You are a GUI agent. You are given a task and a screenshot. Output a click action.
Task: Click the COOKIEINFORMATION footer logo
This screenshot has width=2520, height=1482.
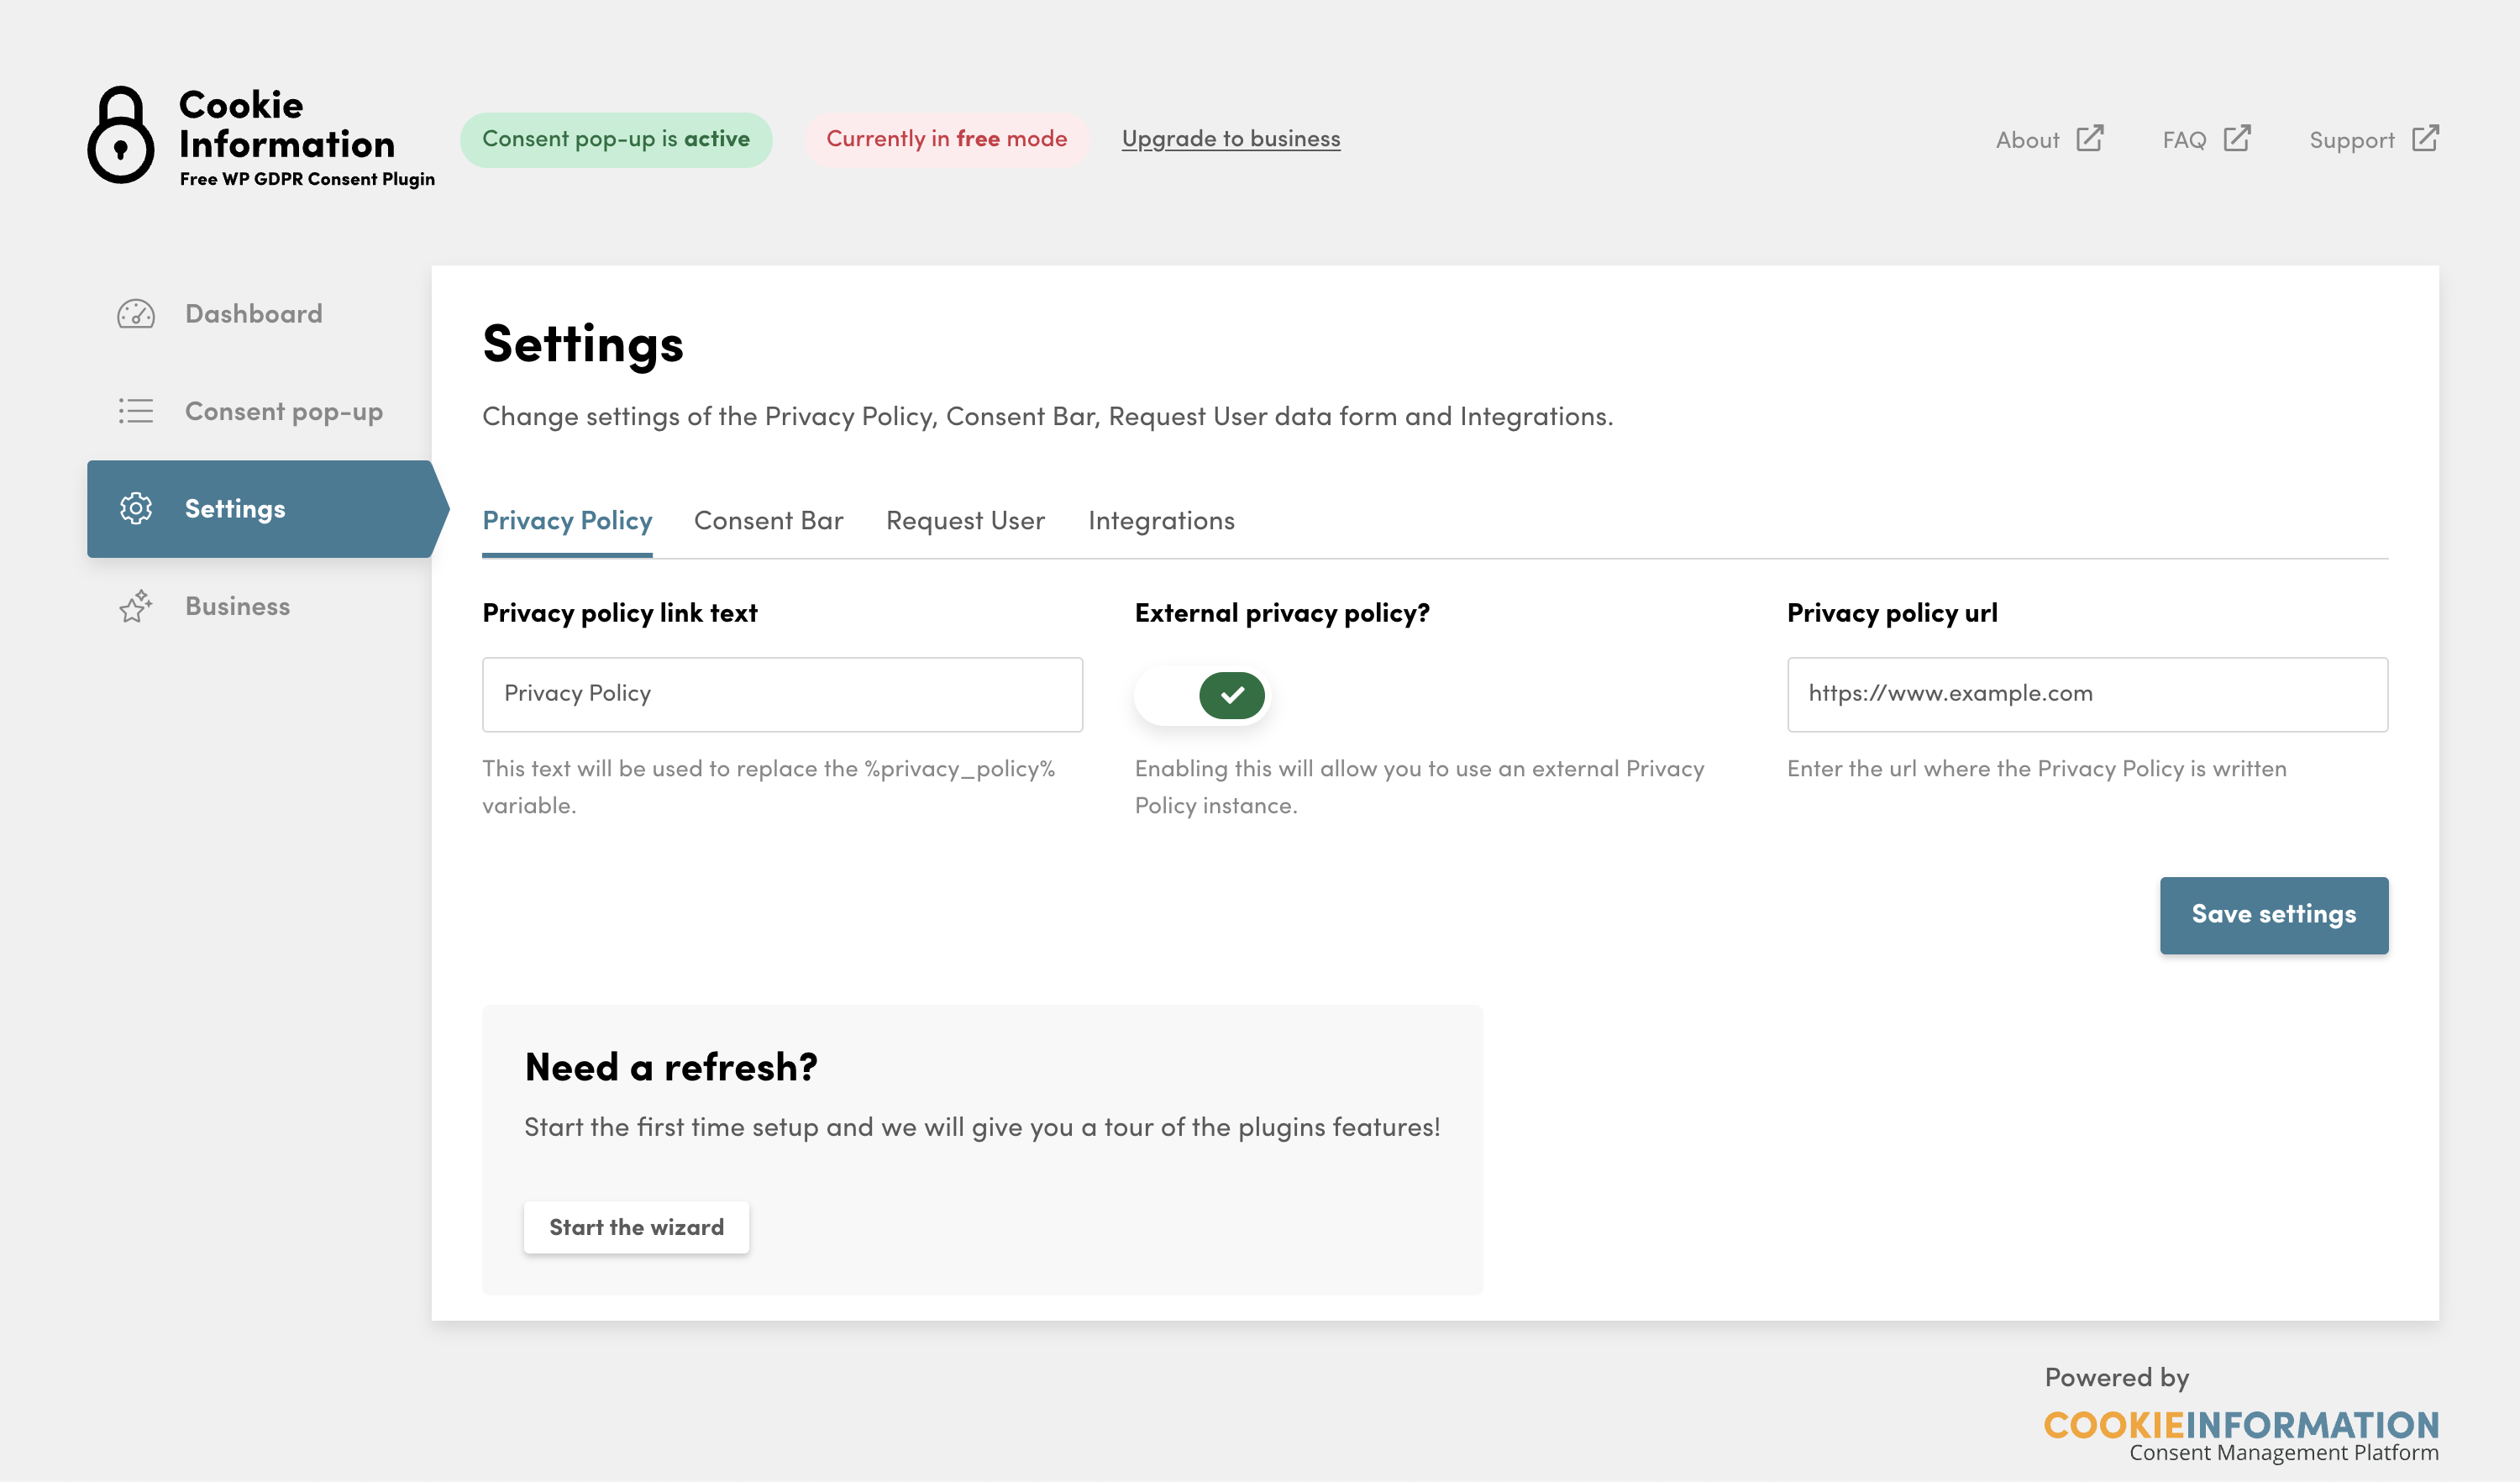click(2240, 1425)
